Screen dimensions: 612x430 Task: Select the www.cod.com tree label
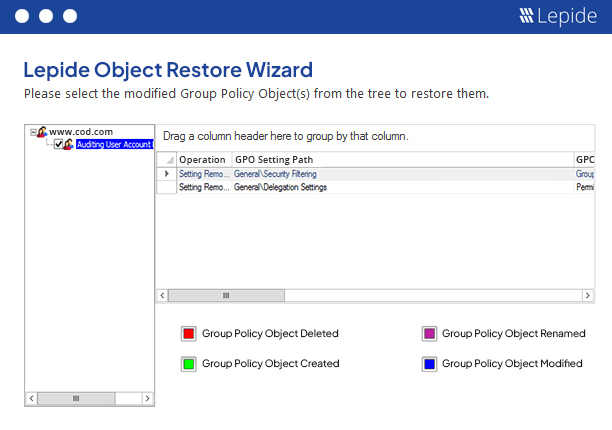click(81, 132)
